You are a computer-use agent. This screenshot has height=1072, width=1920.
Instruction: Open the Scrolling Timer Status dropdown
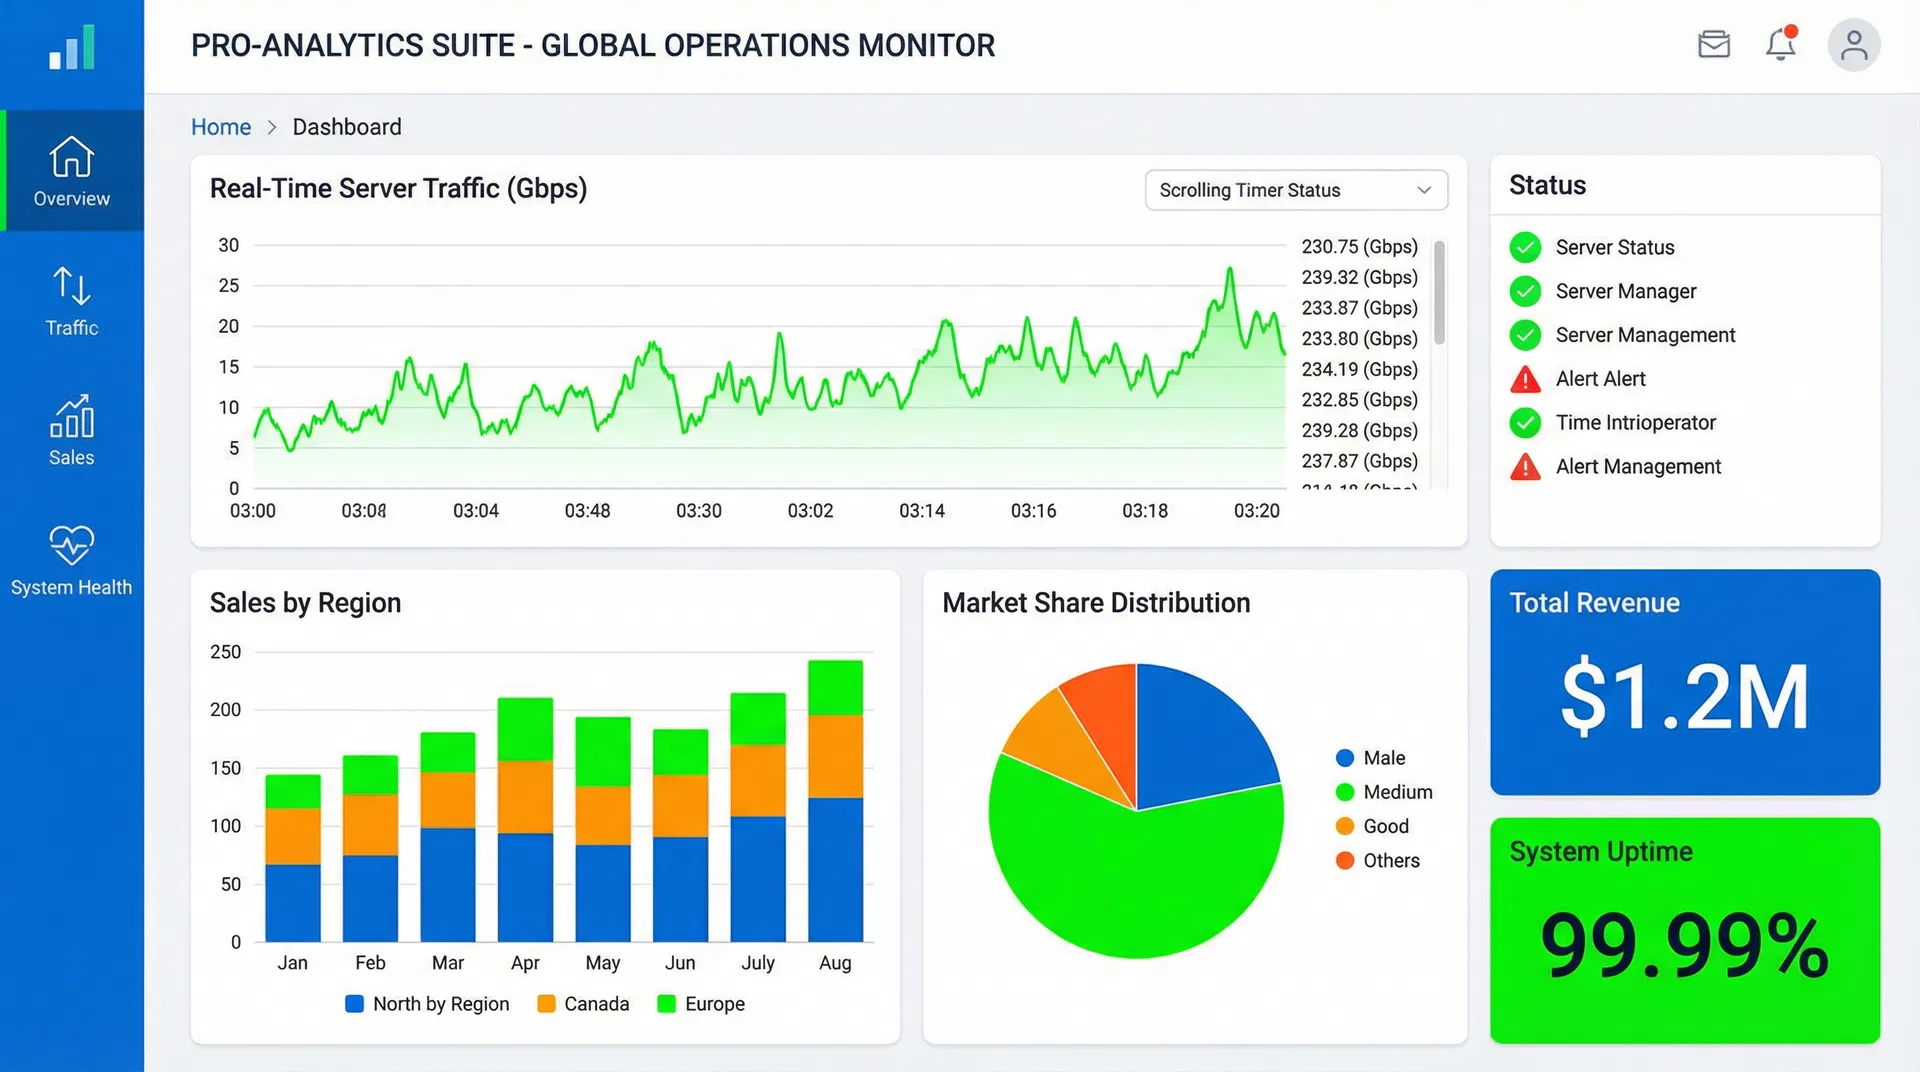tap(1295, 190)
